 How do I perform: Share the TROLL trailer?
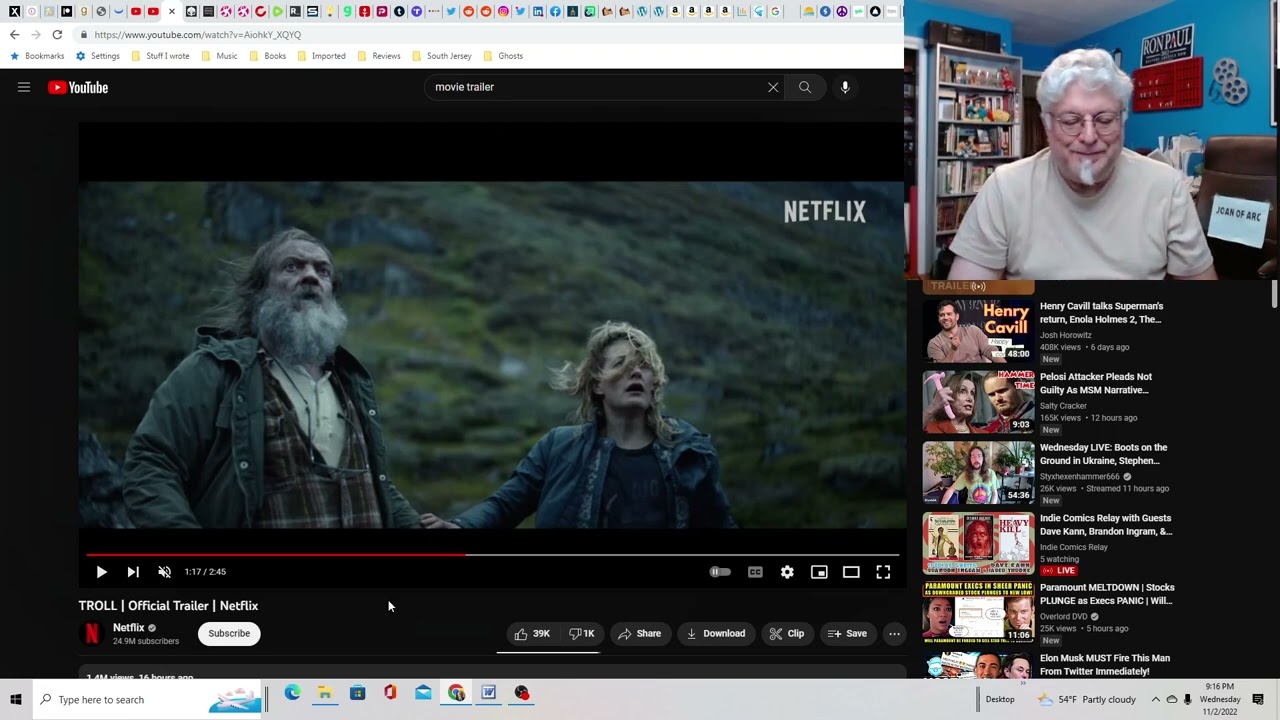coord(639,633)
